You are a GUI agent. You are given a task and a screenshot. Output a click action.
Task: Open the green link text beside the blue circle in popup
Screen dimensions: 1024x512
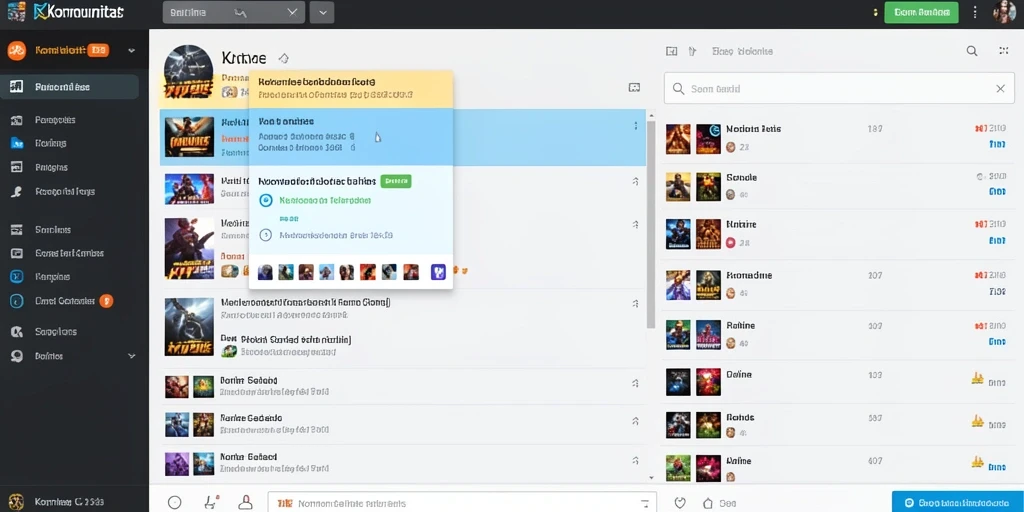click(325, 200)
